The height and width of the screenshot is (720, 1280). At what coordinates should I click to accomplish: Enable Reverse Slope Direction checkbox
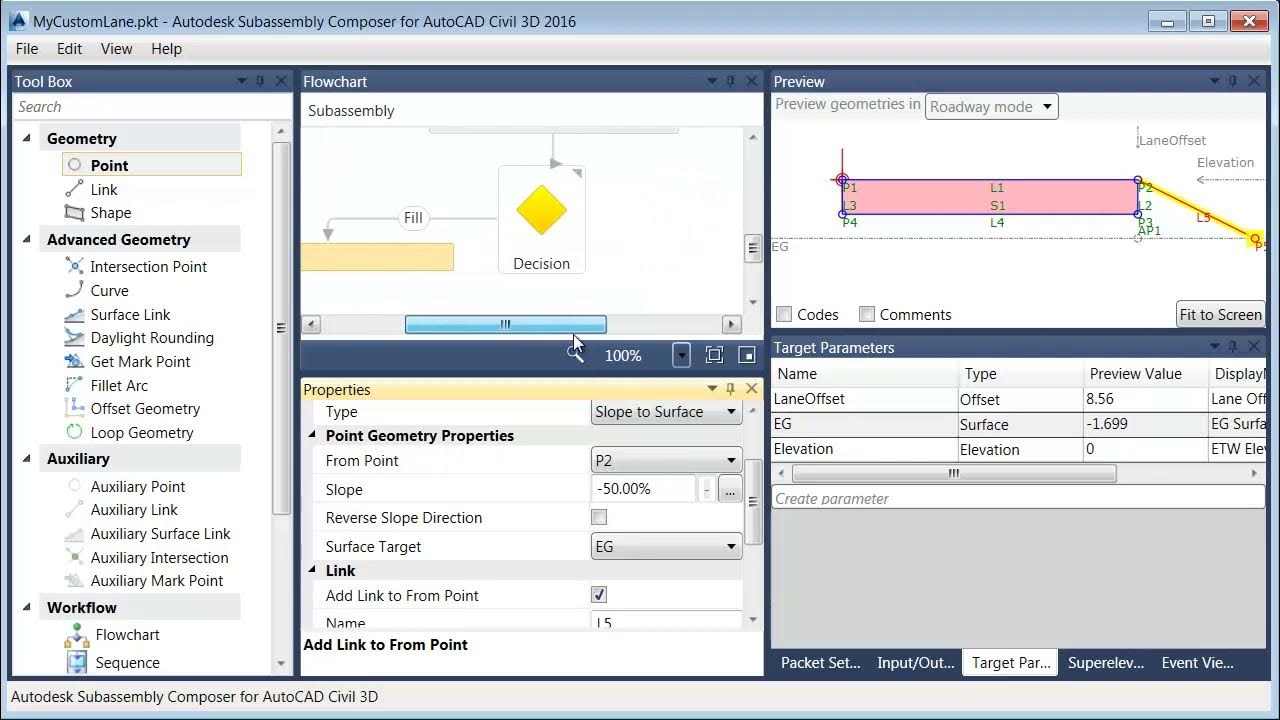[599, 517]
